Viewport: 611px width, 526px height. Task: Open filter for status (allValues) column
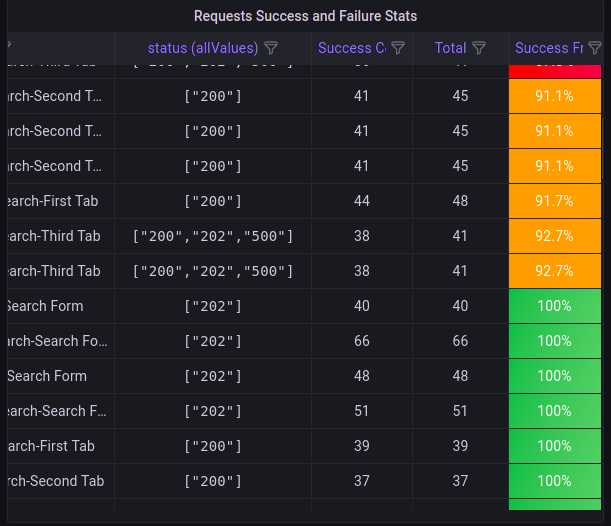[x=271, y=48]
